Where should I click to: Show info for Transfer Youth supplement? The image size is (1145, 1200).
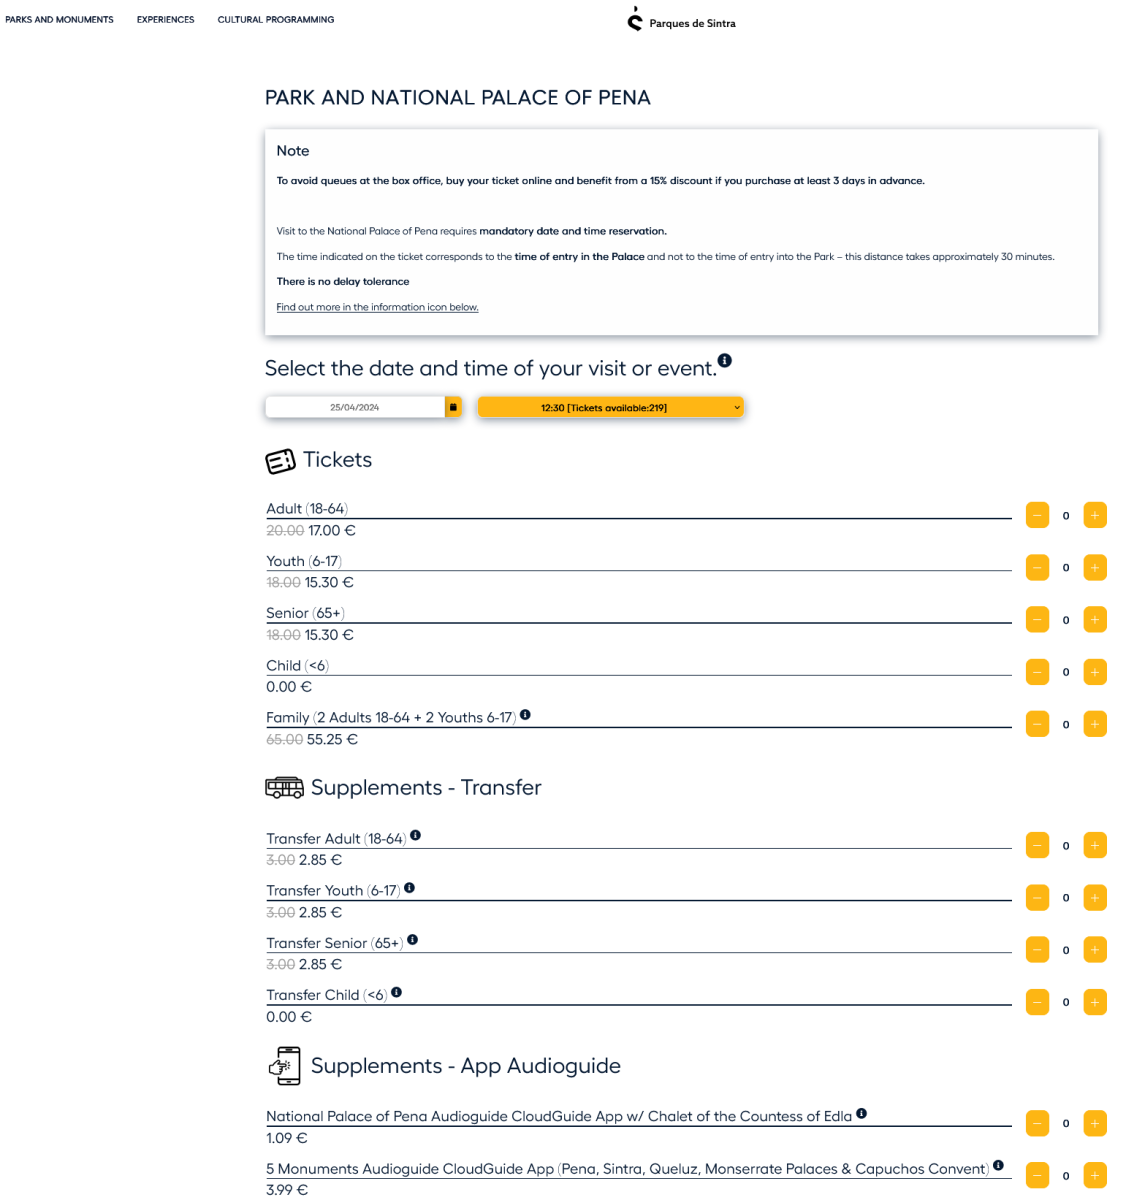coord(409,888)
